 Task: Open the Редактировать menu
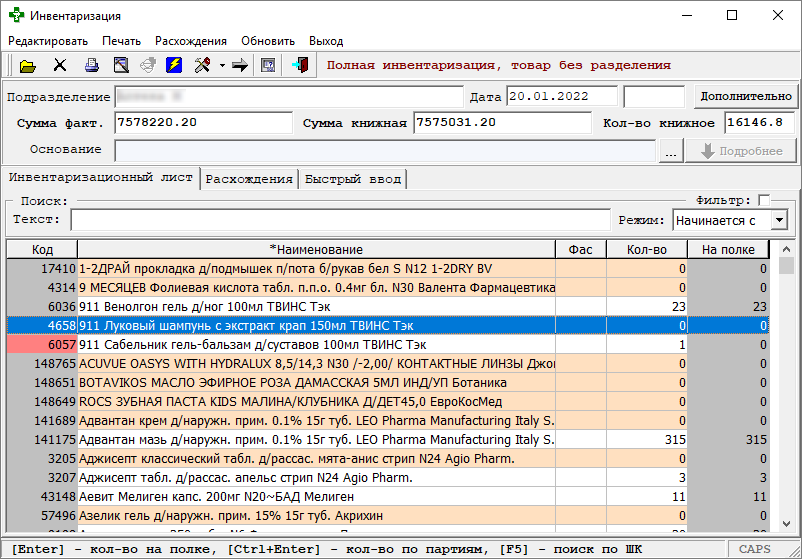(x=48, y=41)
